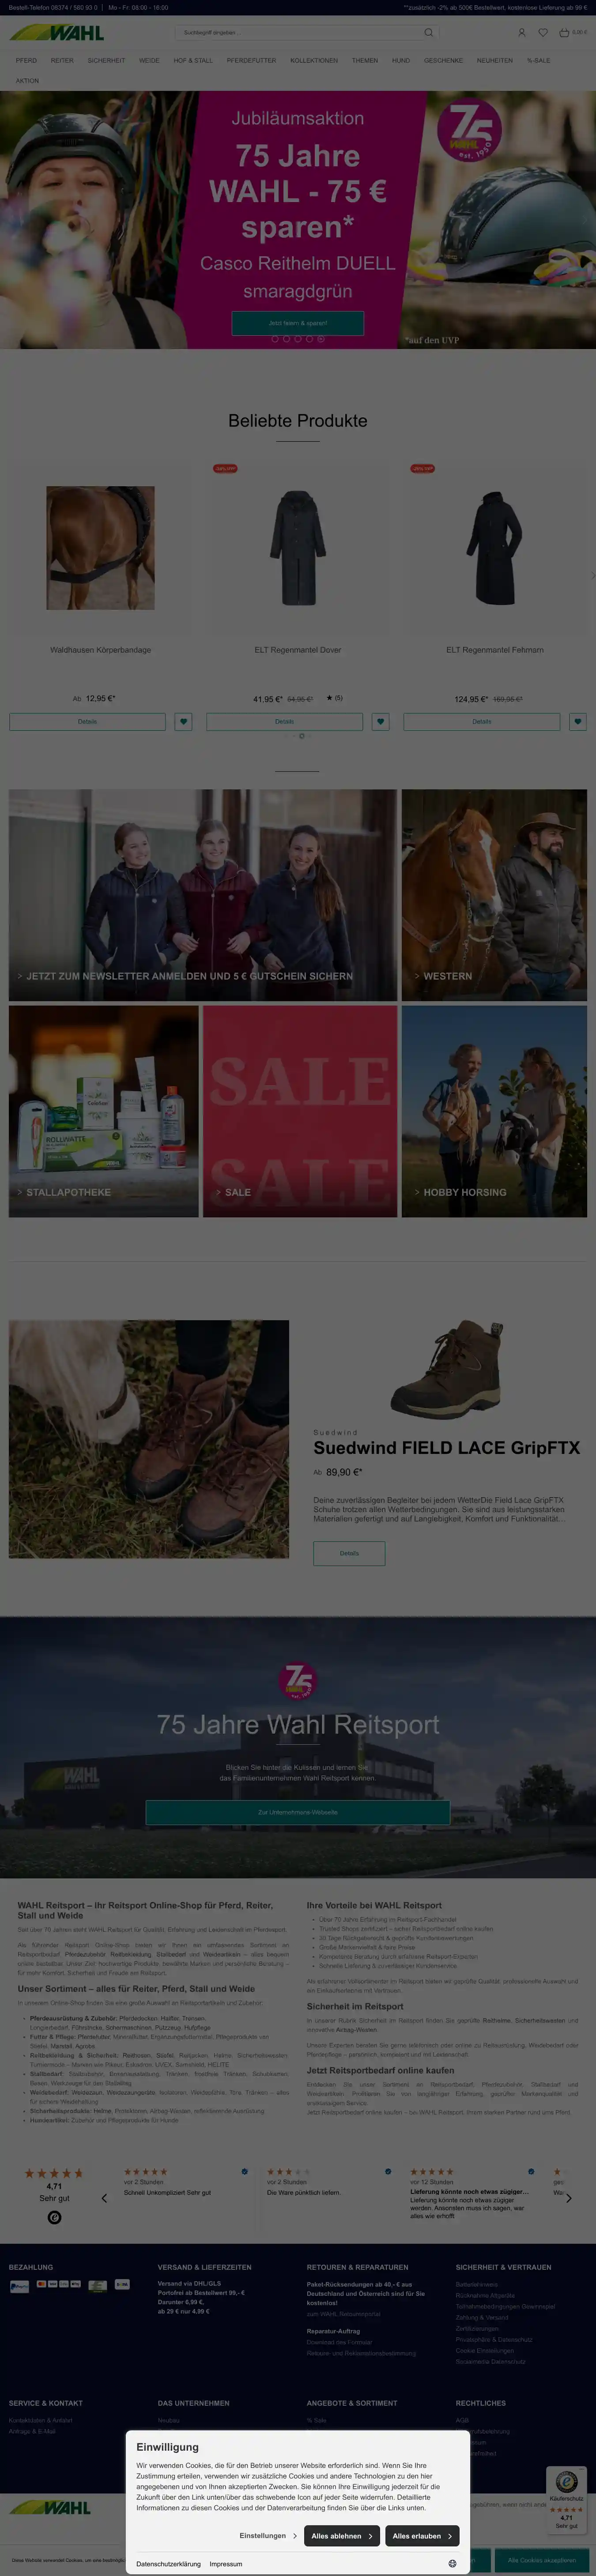Open the %-SALE menu item

click(538, 60)
